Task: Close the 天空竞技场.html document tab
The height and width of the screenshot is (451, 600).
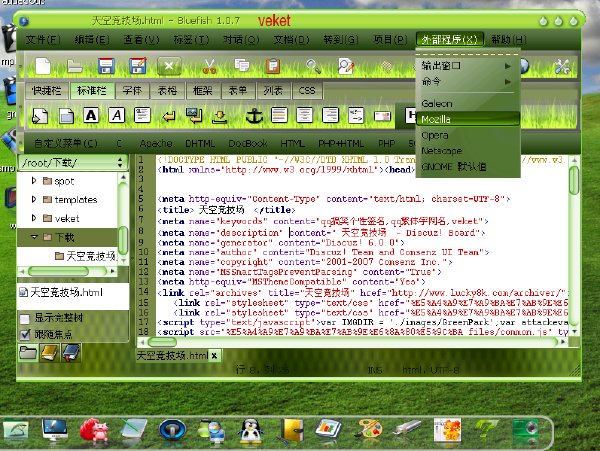Action: pos(214,356)
